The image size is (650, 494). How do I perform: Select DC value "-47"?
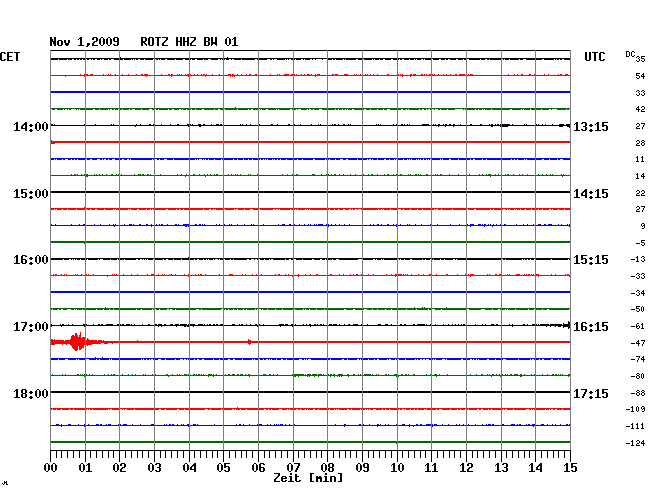(638, 343)
